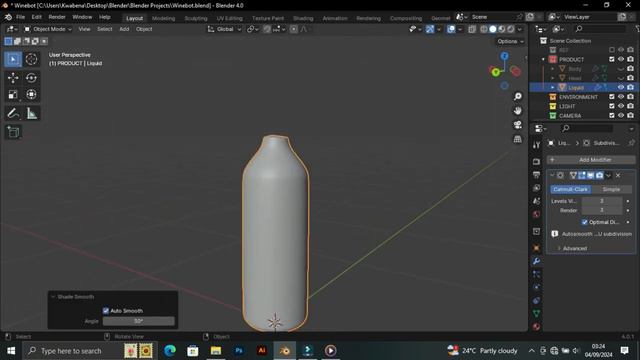The height and width of the screenshot is (360, 640).
Task: Open the viewport Add menu
Action: 124,29
